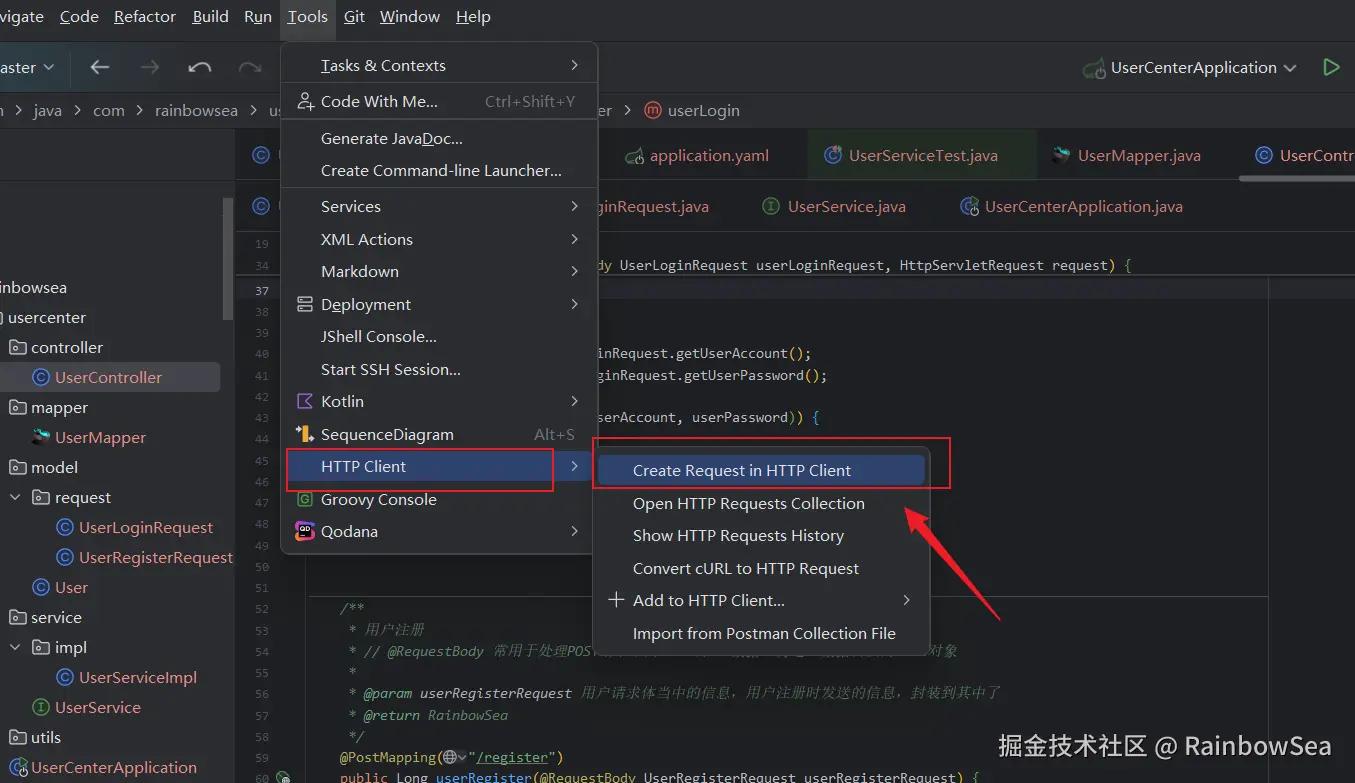Open the Window menu
Image resolution: width=1355 pixels, height=783 pixels.
(410, 17)
